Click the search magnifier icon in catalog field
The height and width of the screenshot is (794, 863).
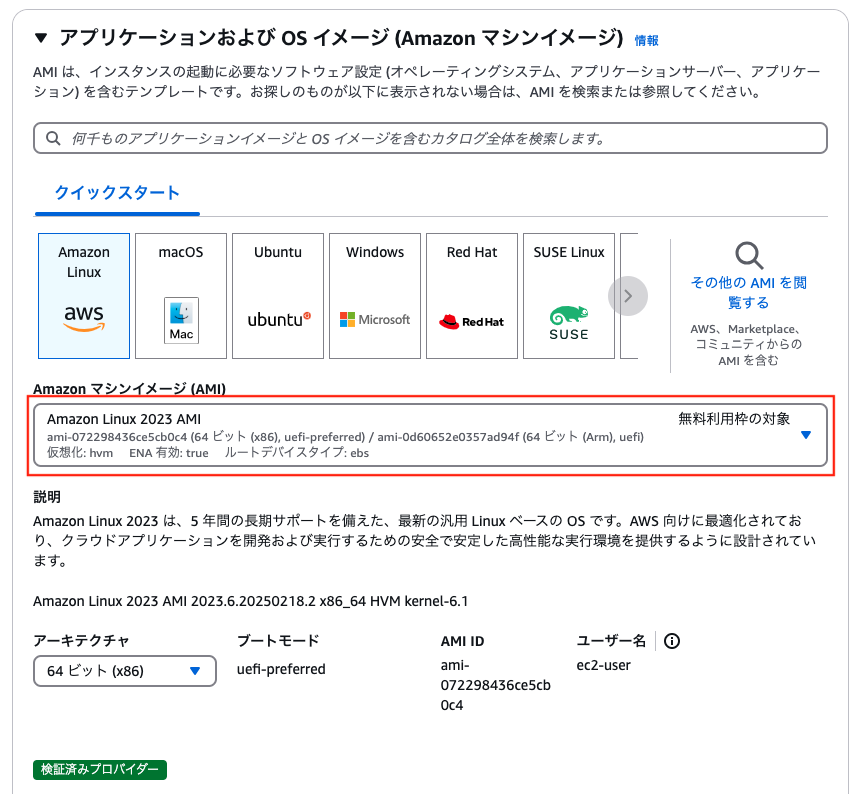coord(53,138)
